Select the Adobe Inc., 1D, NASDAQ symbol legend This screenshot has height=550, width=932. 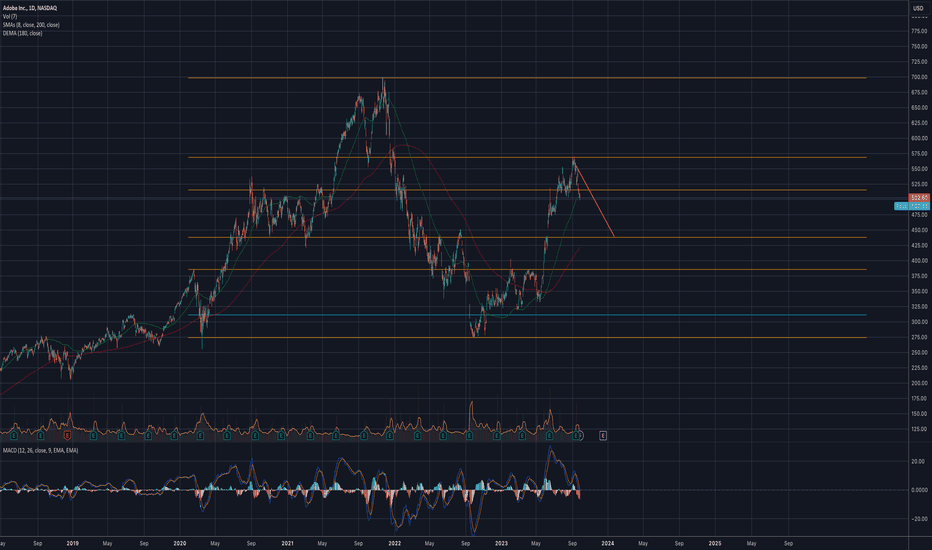(30, 8)
